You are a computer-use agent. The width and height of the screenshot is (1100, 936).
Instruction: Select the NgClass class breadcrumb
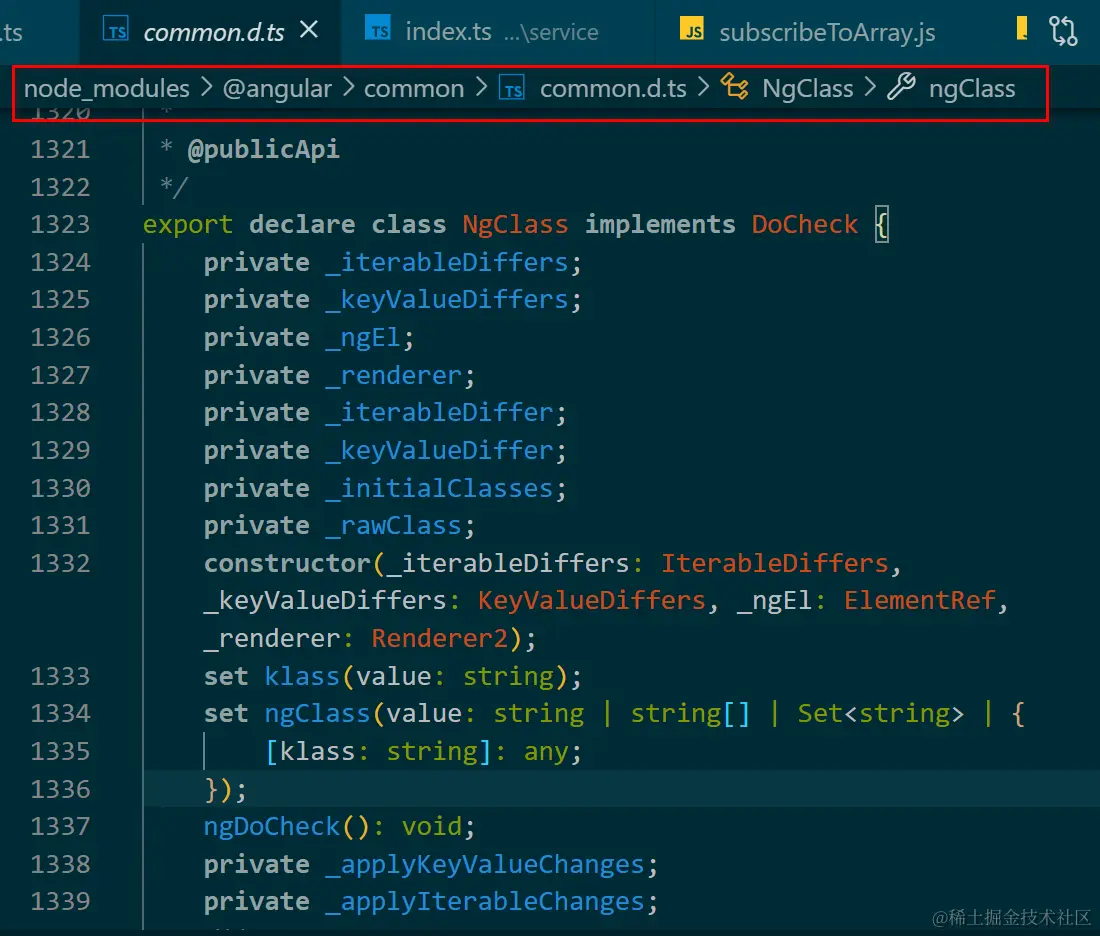point(807,89)
